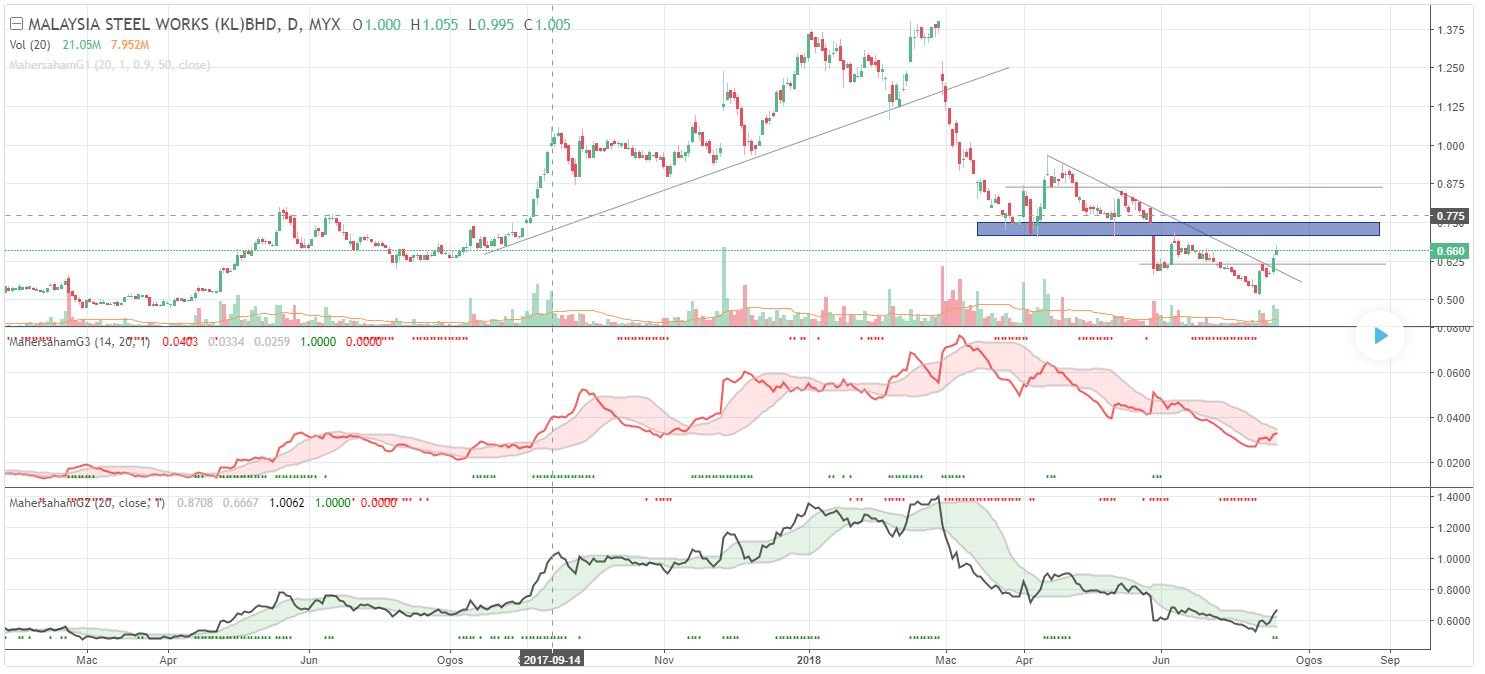The height and width of the screenshot is (674, 1485).
Task: Click the 2018 label on the time axis
Action: [809, 660]
